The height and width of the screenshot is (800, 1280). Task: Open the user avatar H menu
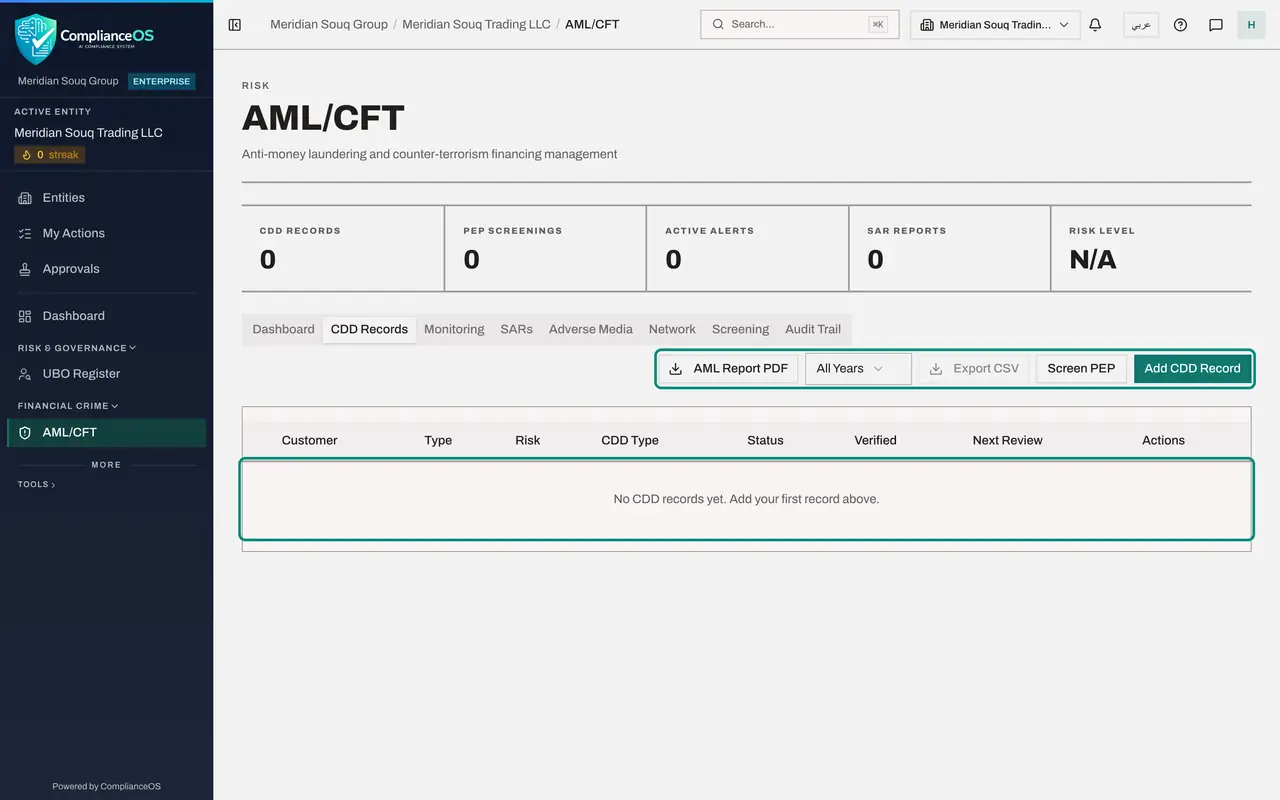[1251, 25]
